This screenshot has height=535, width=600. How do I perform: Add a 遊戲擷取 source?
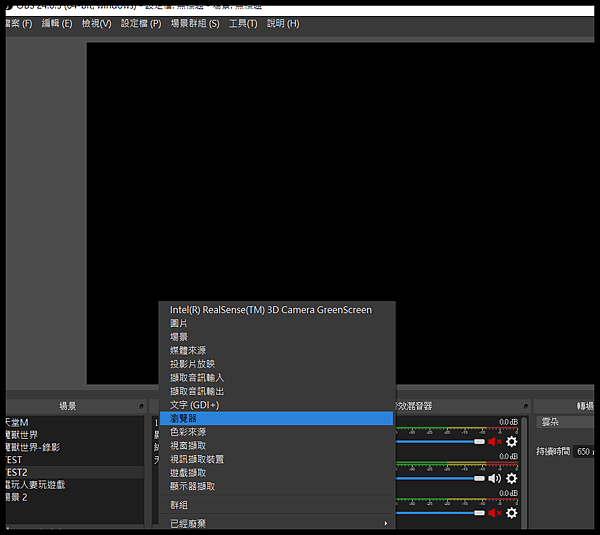tap(277, 473)
